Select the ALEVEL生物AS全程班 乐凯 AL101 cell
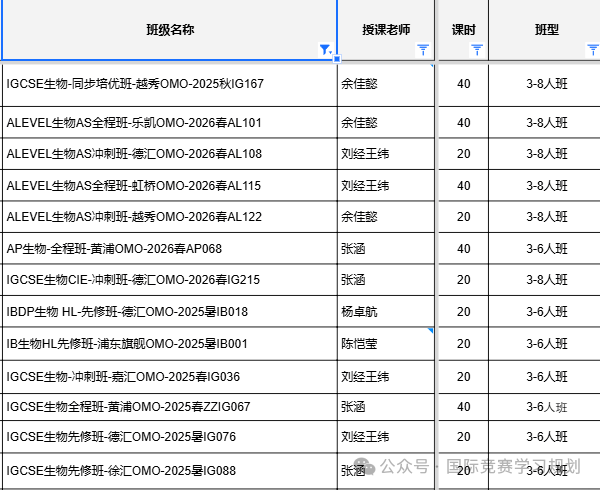The width and height of the screenshot is (600, 490). point(169,122)
